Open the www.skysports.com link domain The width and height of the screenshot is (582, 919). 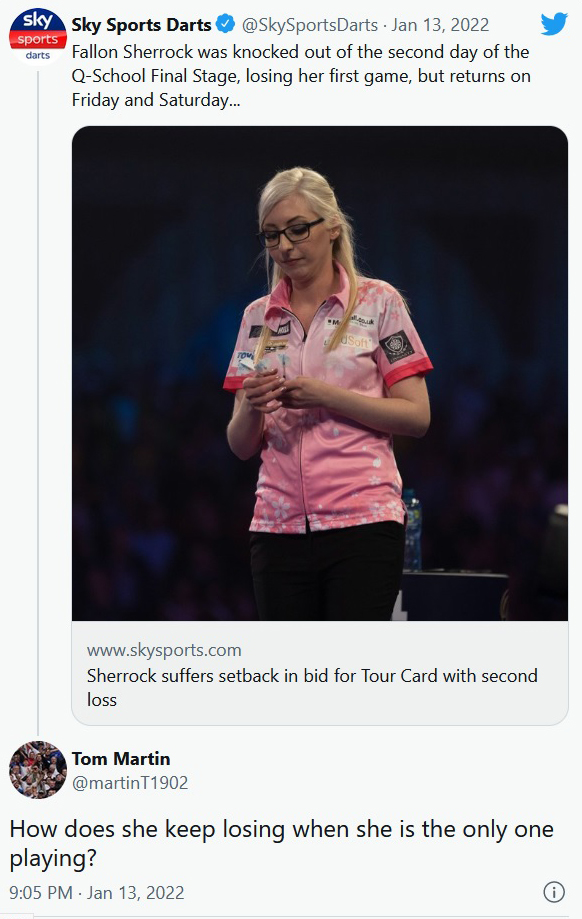(164, 650)
